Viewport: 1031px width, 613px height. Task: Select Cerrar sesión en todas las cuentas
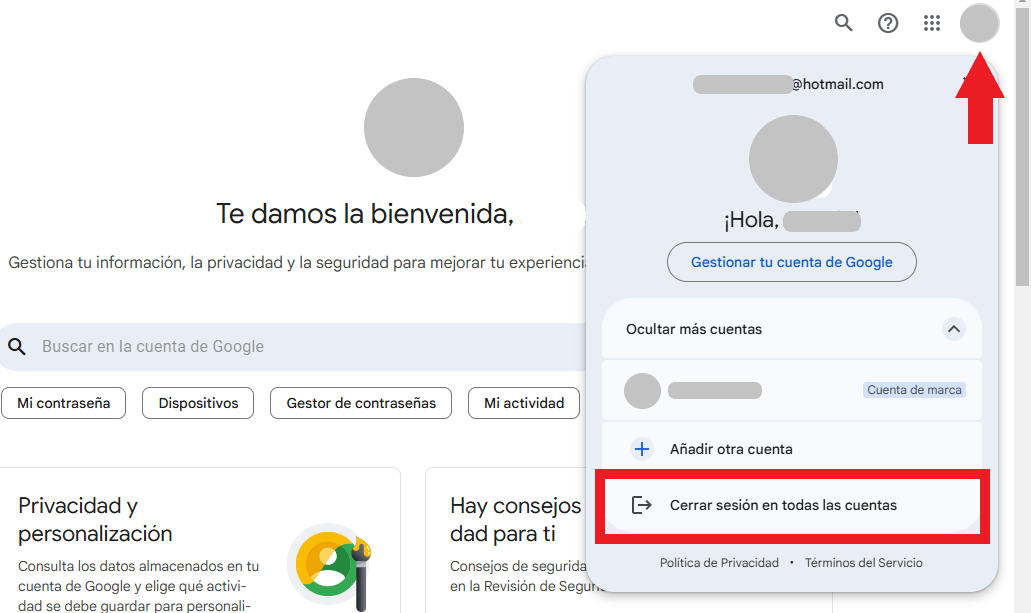[792, 505]
